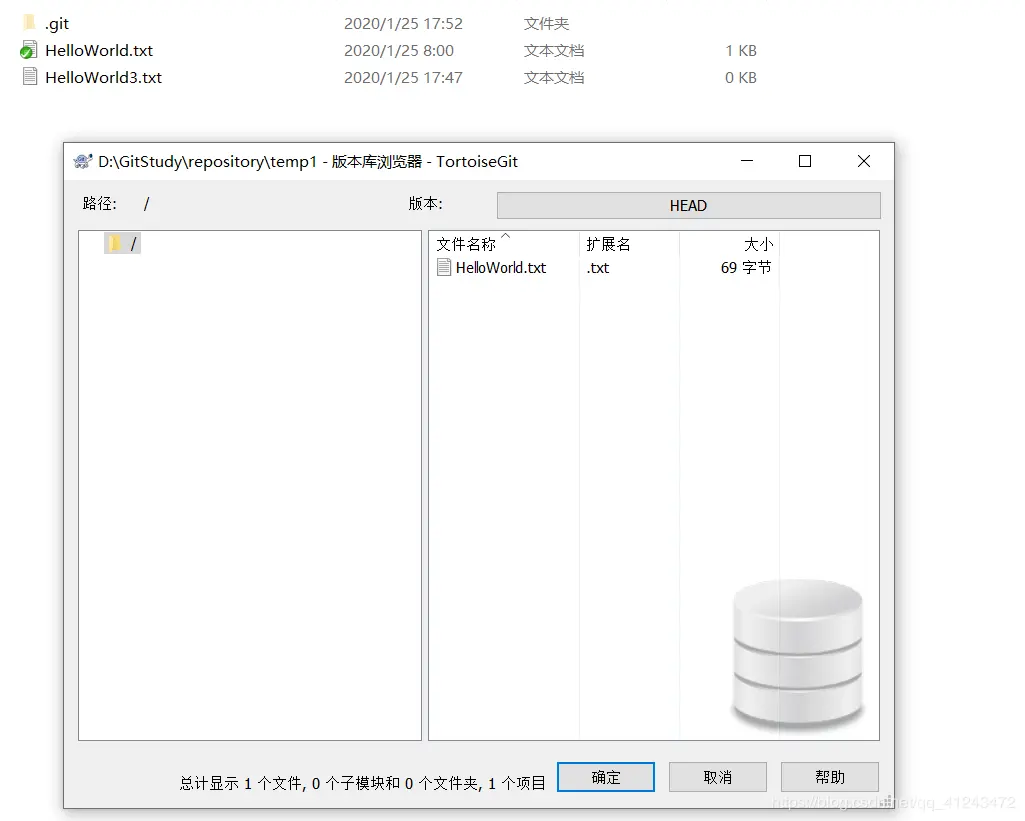Sort by the 大小 column header
The width and height of the screenshot is (1025, 821).
(758, 243)
